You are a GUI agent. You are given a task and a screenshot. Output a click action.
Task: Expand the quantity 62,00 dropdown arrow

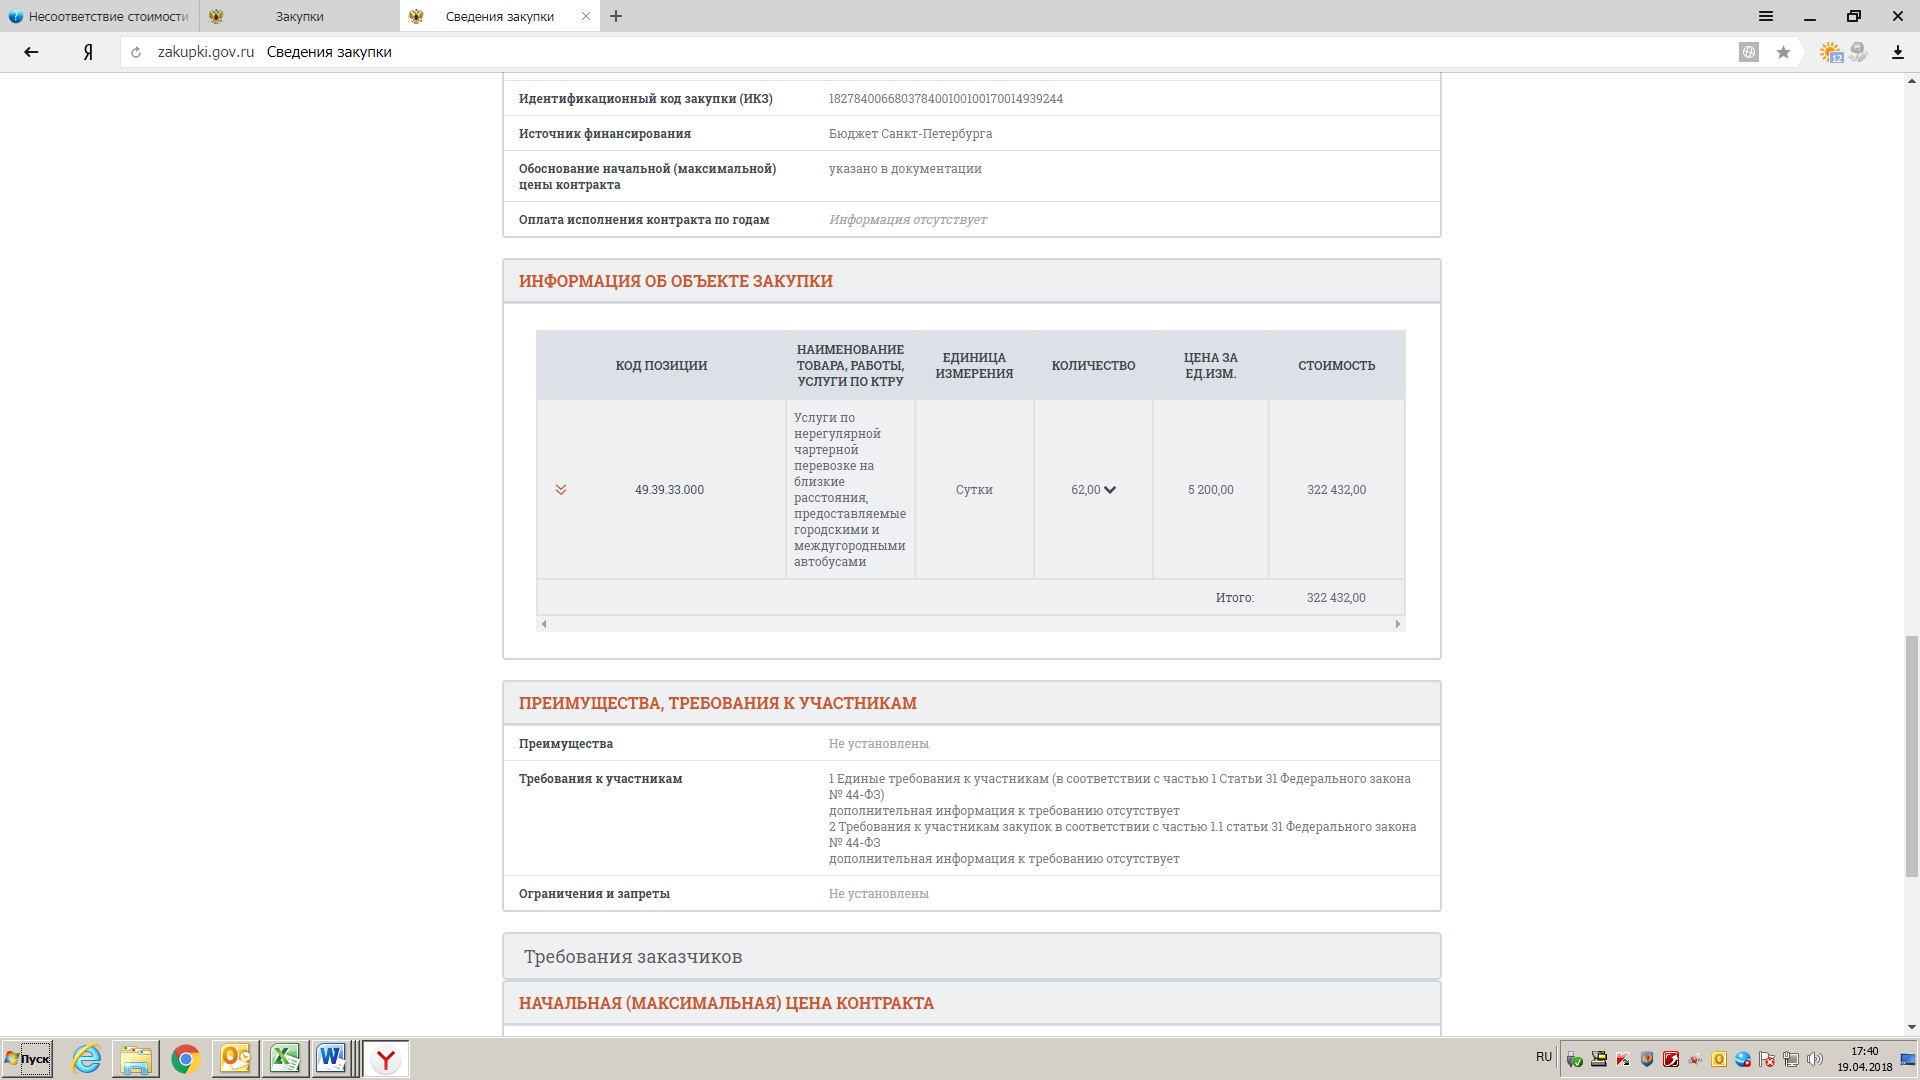[1110, 490]
